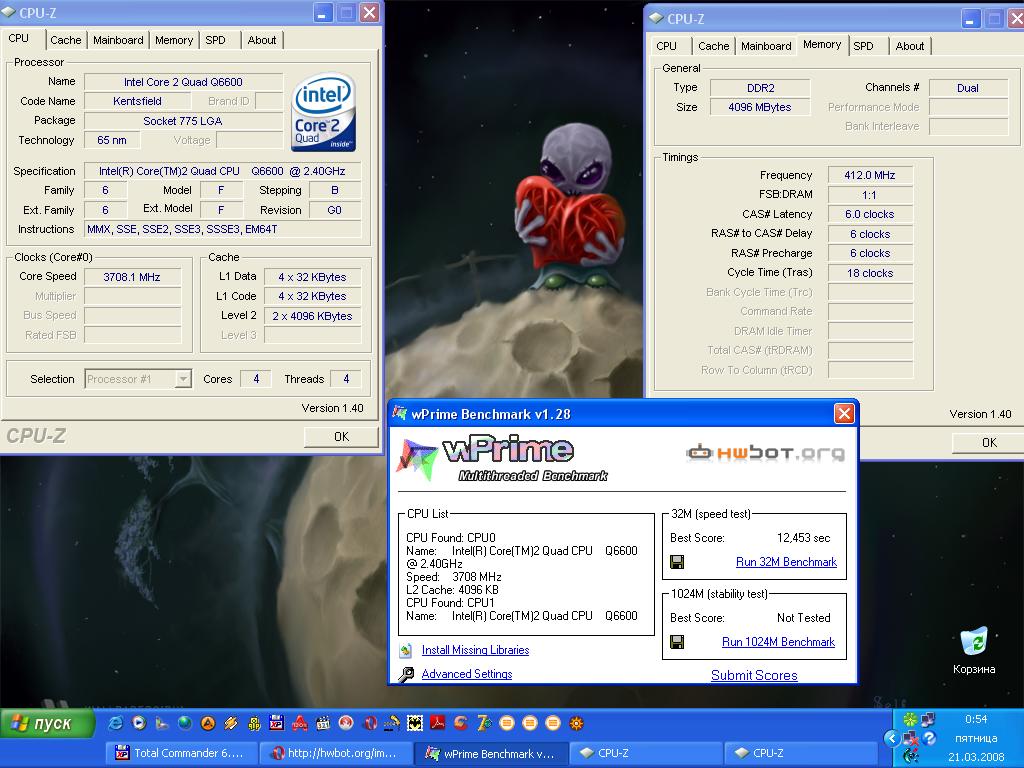Open Total Commander quick launch icon
The width and height of the screenshot is (1024, 768).
pyautogui.click(x=276, y=723)
